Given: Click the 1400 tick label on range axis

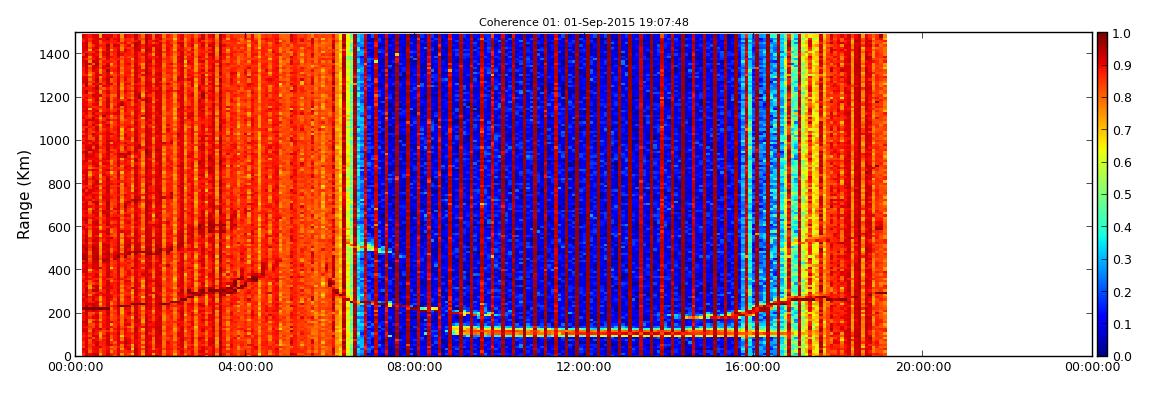Looking at the screenshot, I should click(x=56, y=54).
